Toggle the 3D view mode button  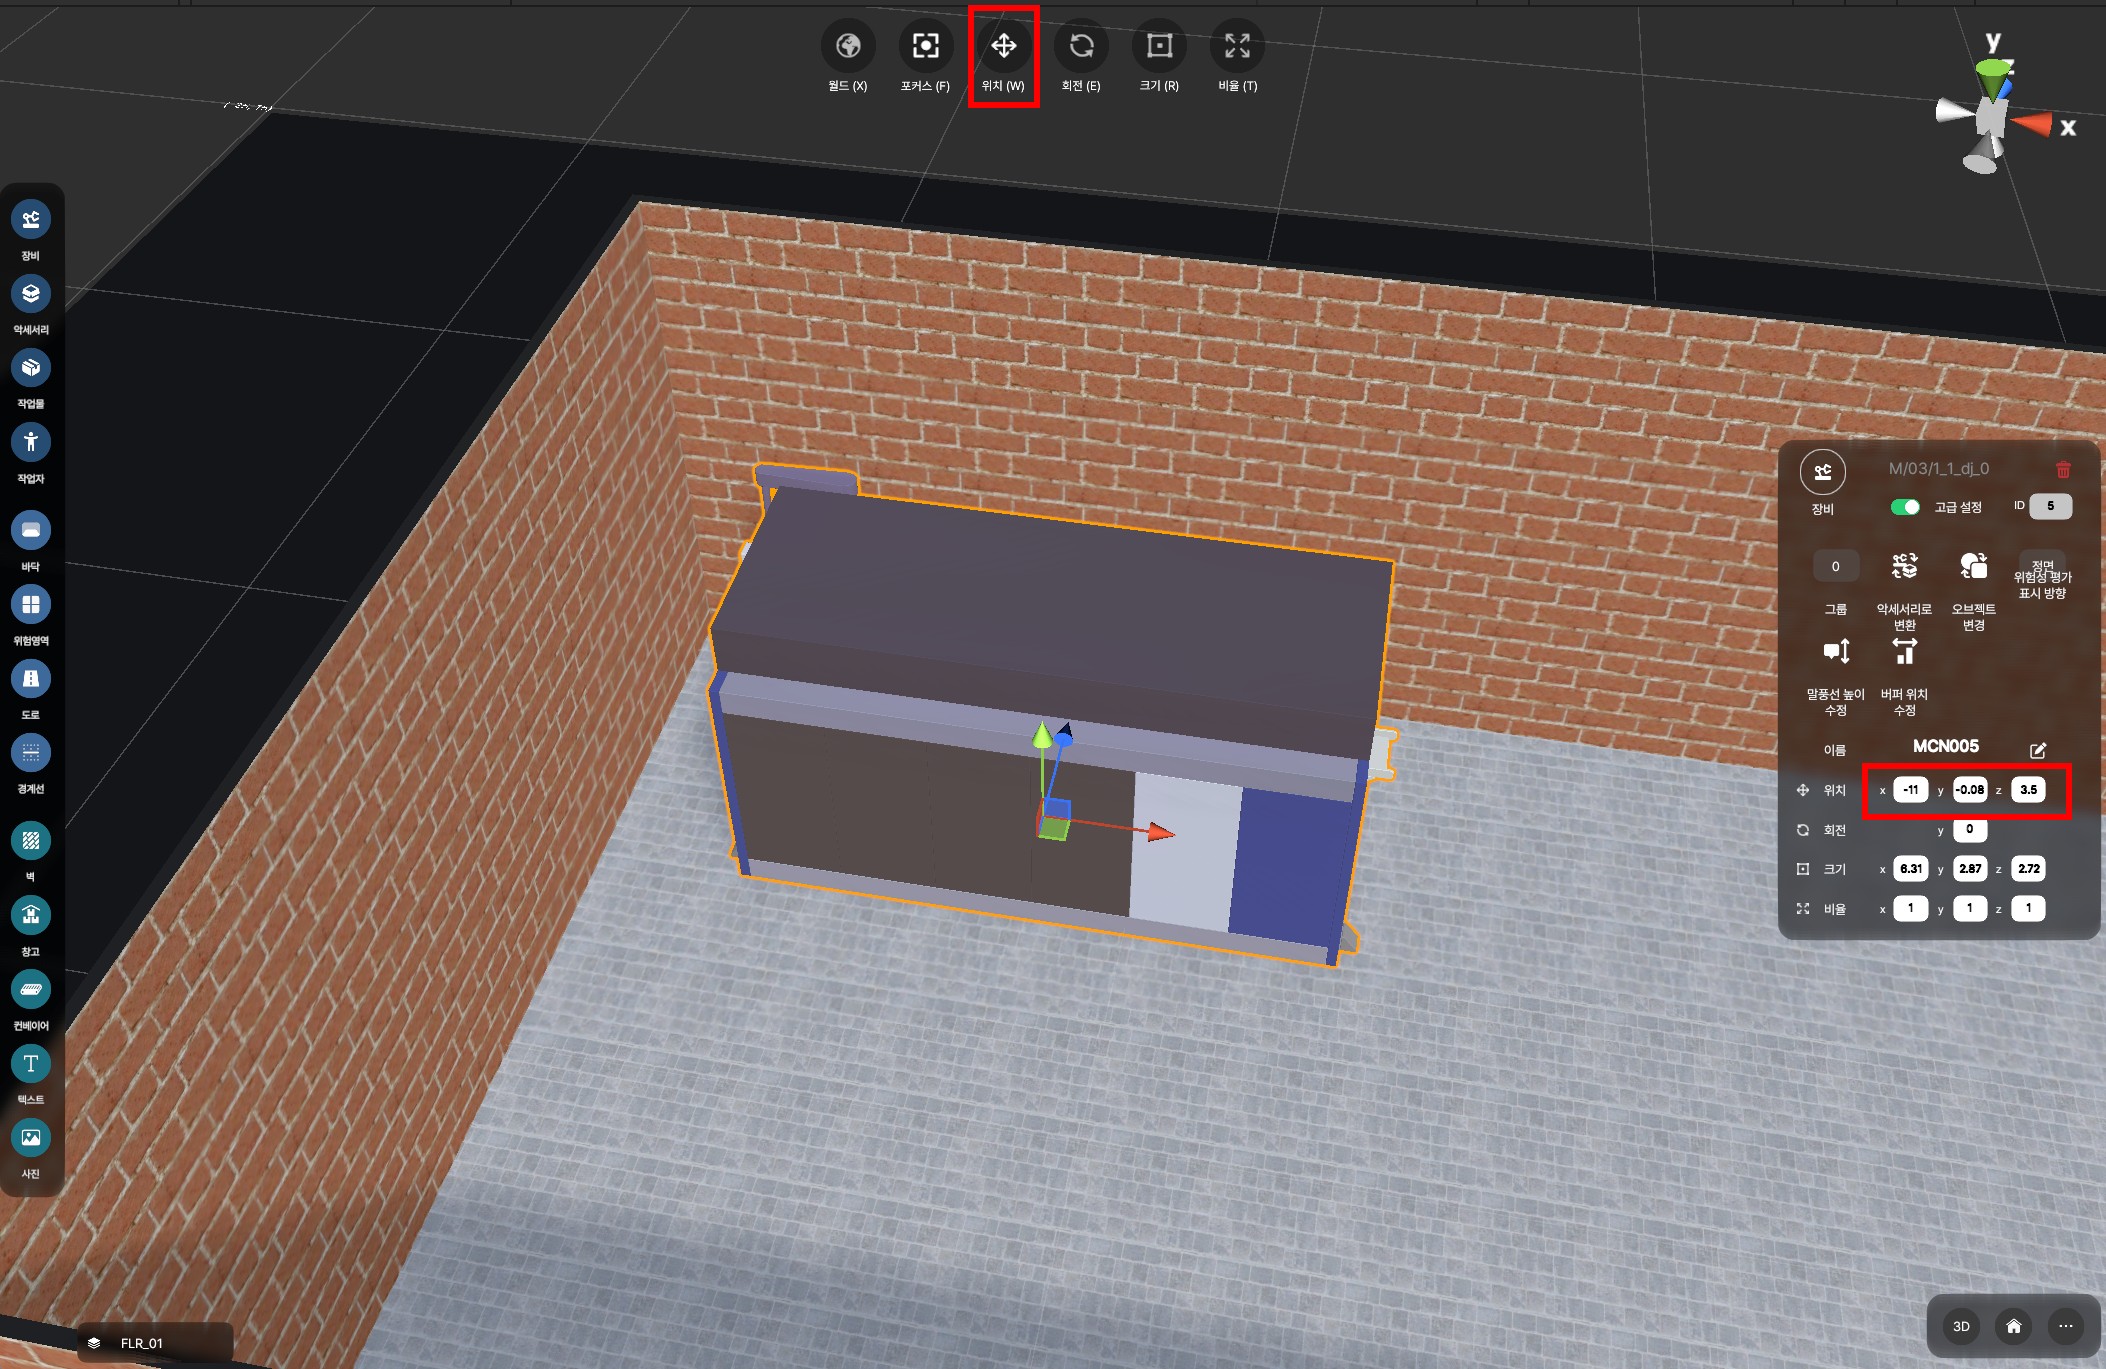click(1961, 1326)
